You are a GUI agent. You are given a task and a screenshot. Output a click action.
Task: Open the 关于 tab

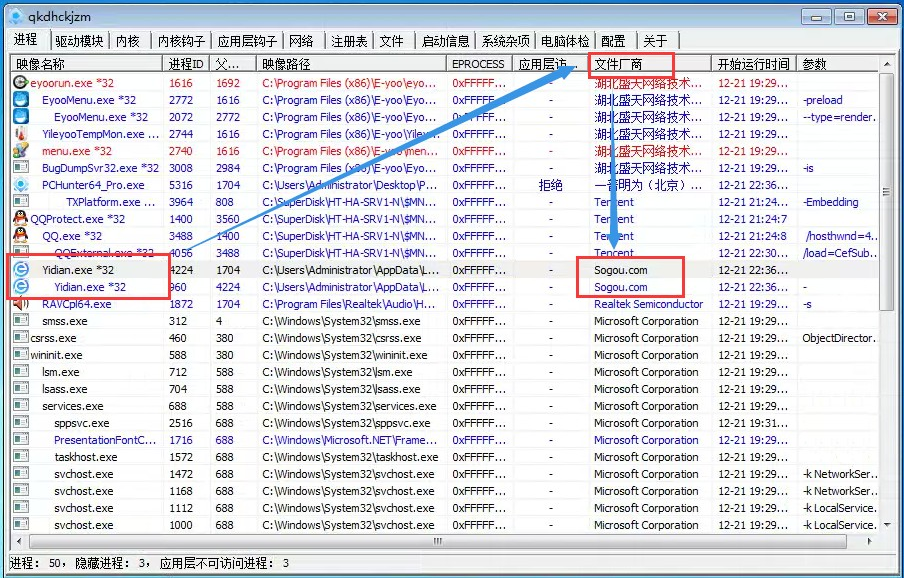(656, 41)
